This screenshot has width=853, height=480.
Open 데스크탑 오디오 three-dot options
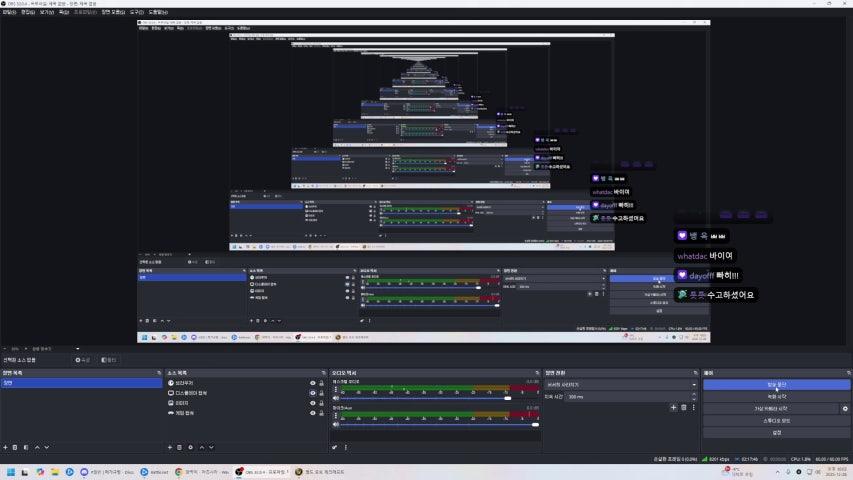click(x=336, y=390)
